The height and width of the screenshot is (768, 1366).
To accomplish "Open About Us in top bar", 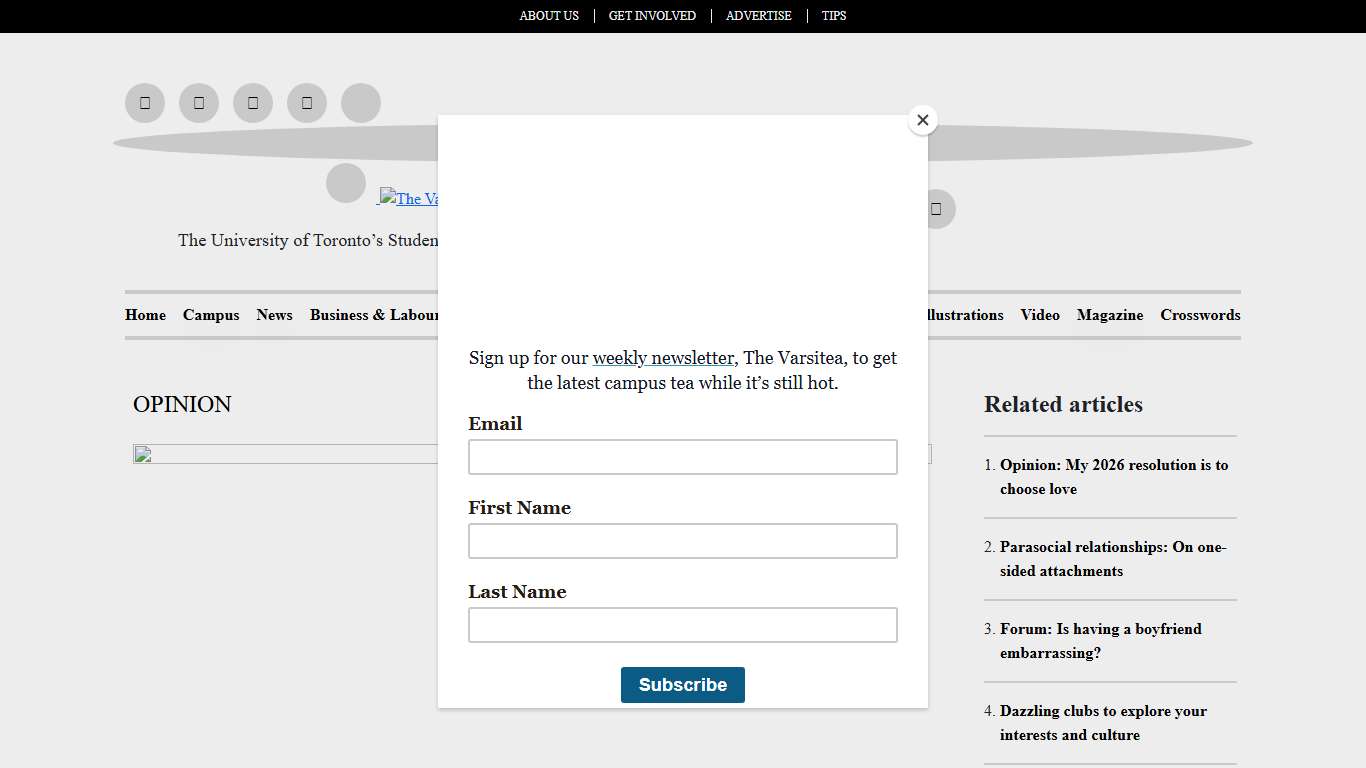I will pos(549,16).
